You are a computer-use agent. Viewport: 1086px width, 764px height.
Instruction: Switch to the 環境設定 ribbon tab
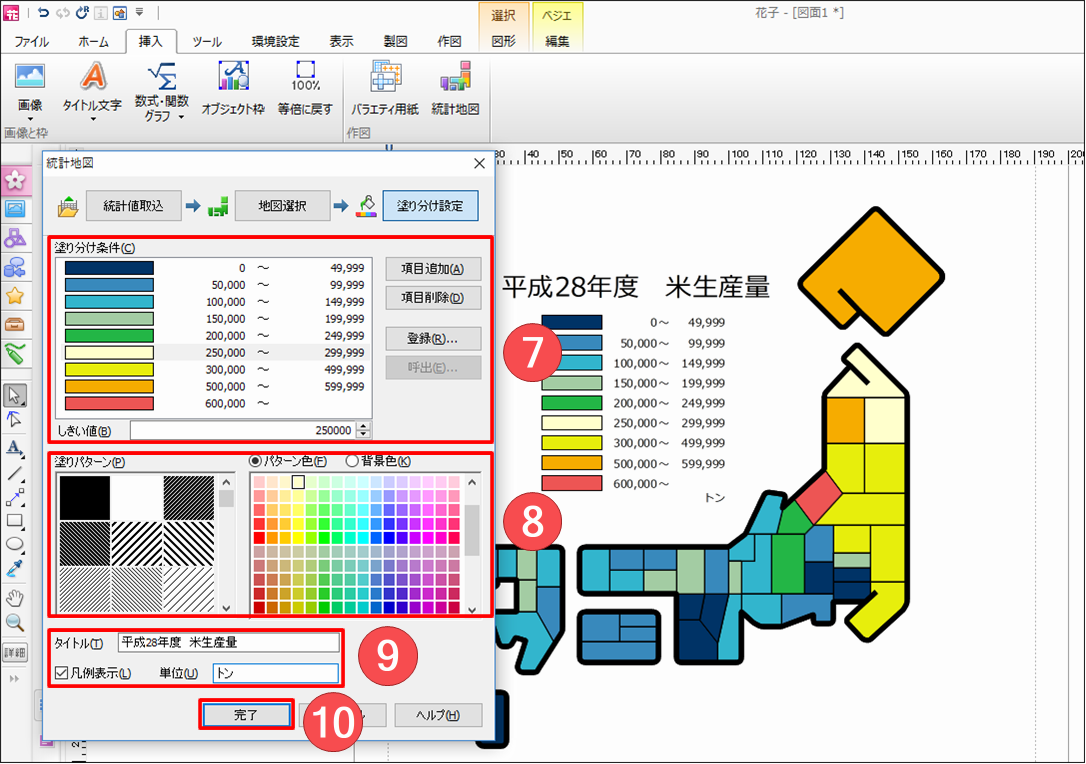pyautogui.click(x=276, y=42)
